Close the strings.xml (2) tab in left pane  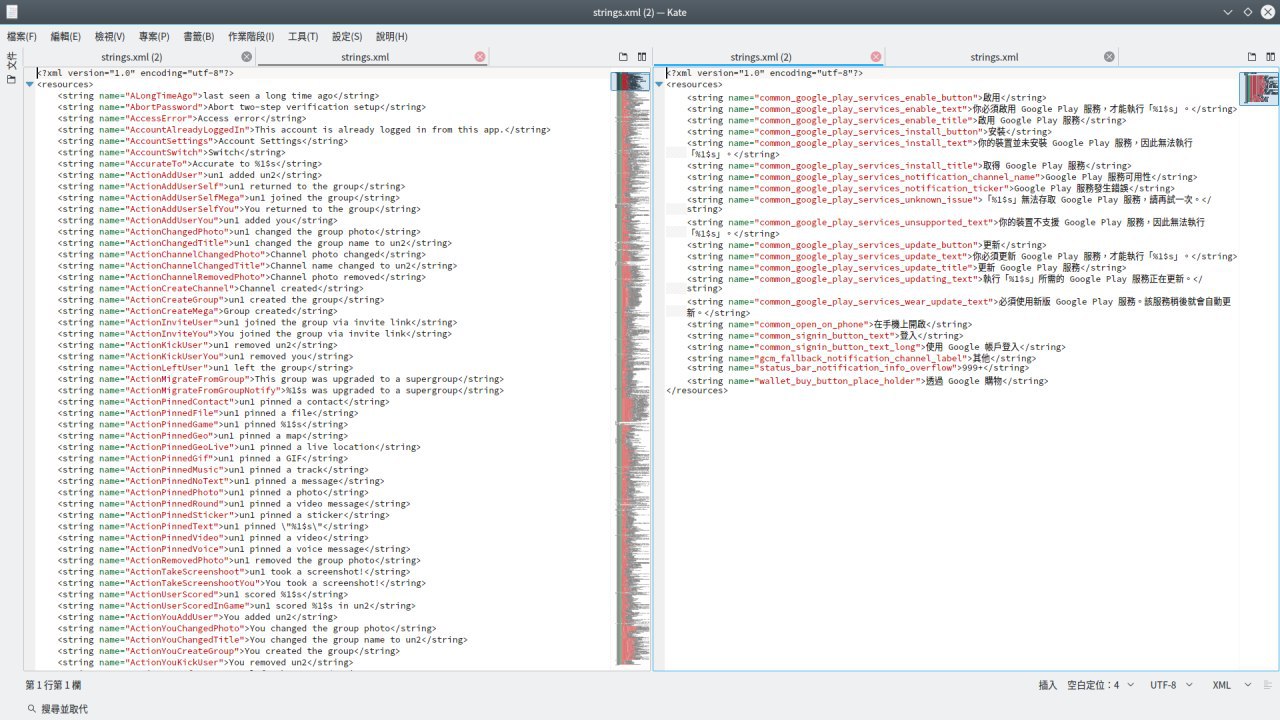(247, 57)
